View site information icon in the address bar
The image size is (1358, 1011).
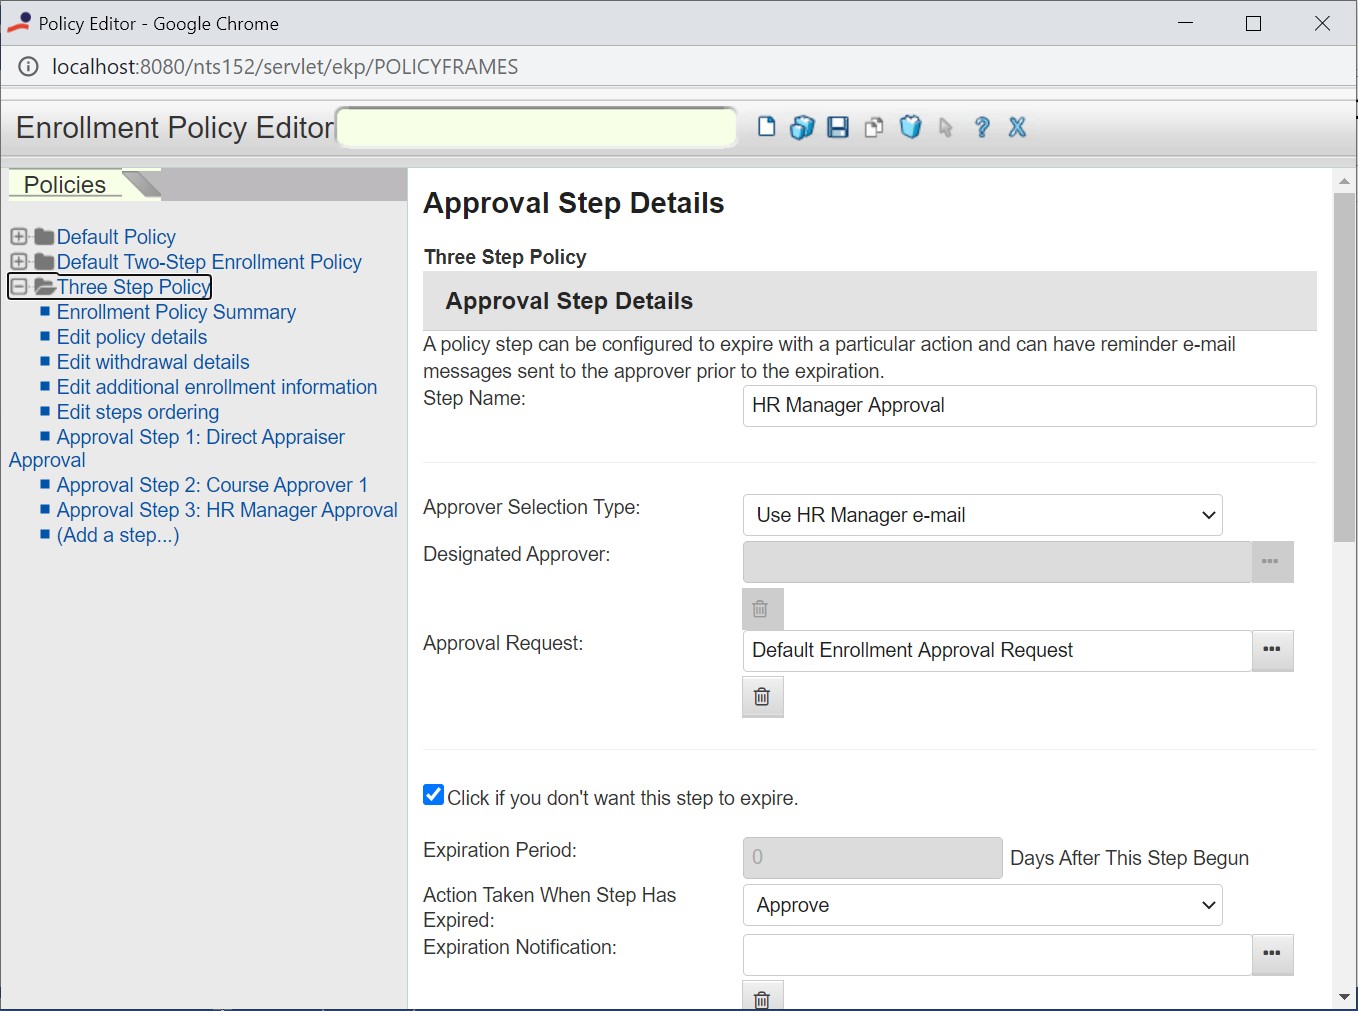(29, 67)
